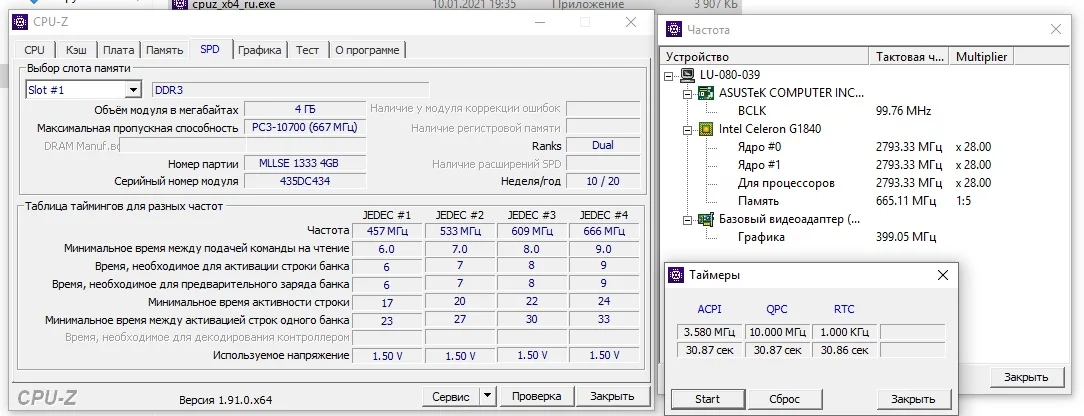Click Закрыть button in CPU-Z window
Image resolution: width=1084 pixels, height=416 pixels.
(x=613, y=396)
